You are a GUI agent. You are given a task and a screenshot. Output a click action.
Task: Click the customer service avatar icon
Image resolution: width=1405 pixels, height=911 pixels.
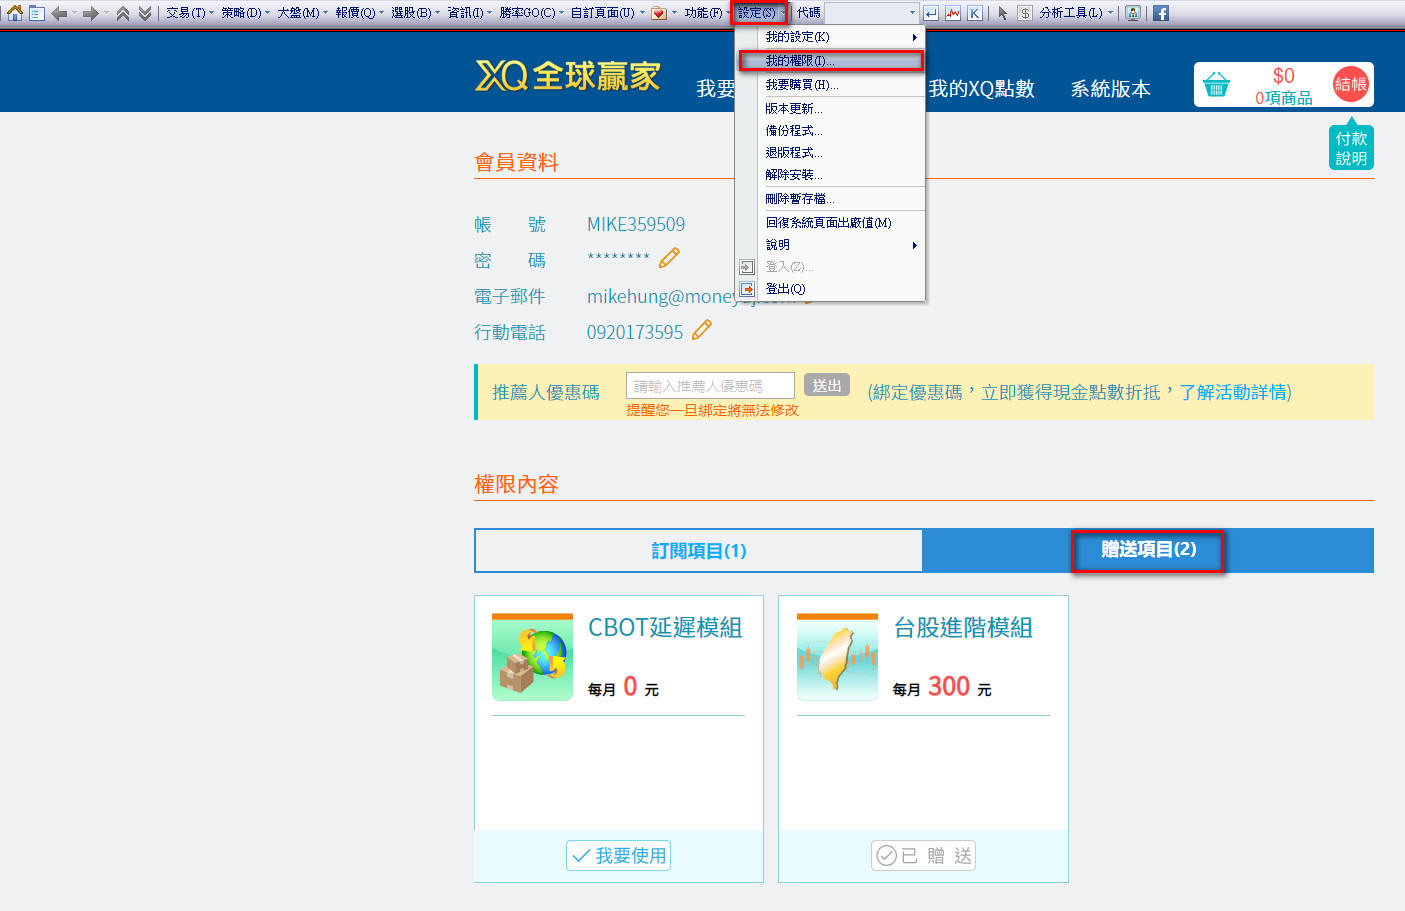tap(1132, 13)
